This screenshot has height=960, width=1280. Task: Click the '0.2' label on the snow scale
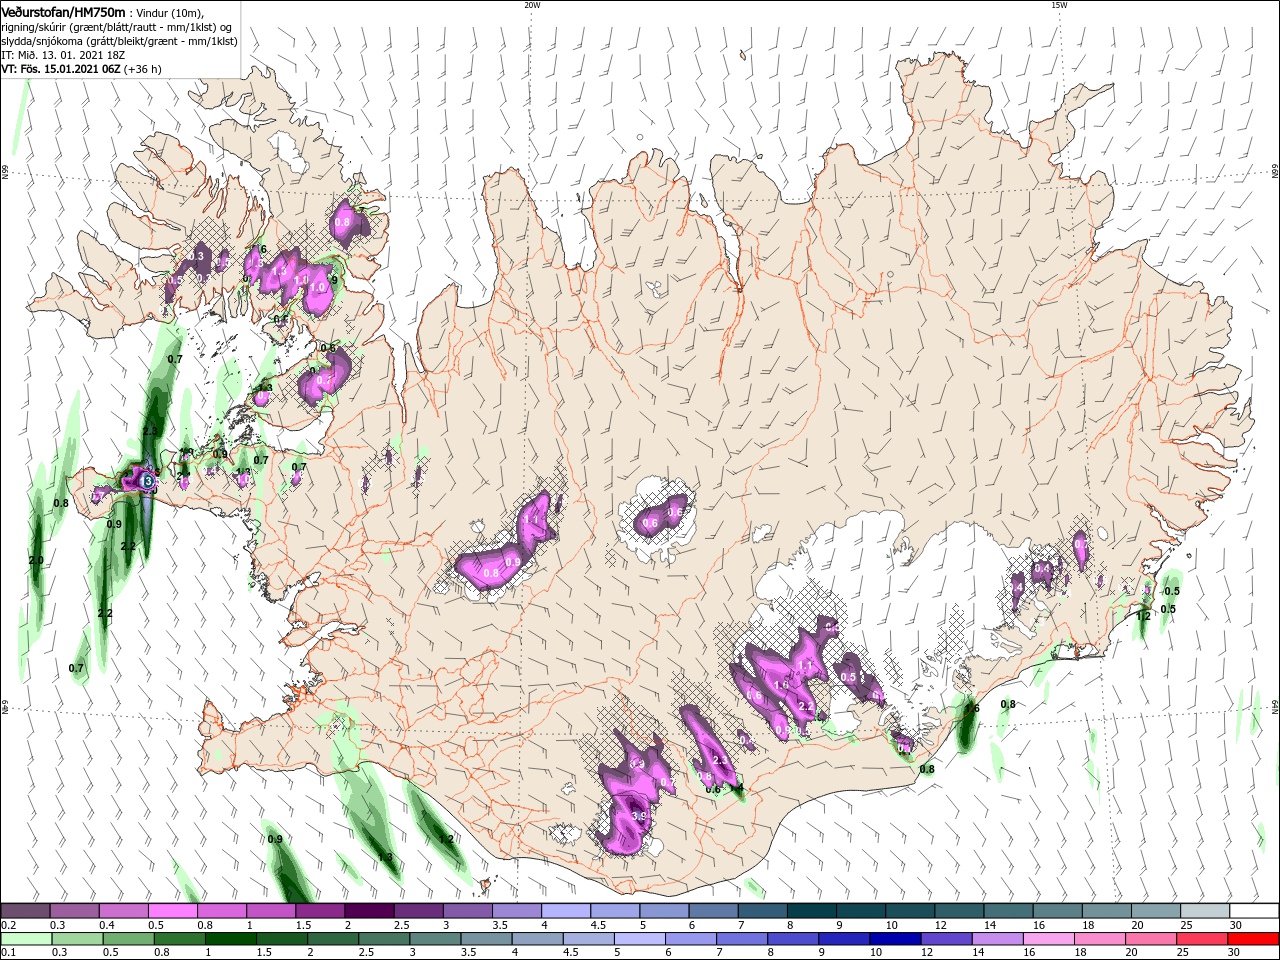8,926
